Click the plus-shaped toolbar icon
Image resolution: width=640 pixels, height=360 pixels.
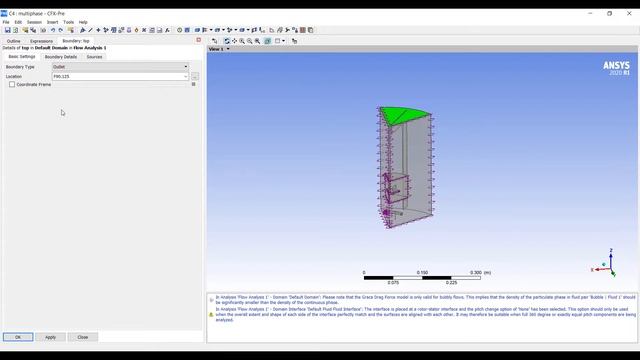[98, 30]
